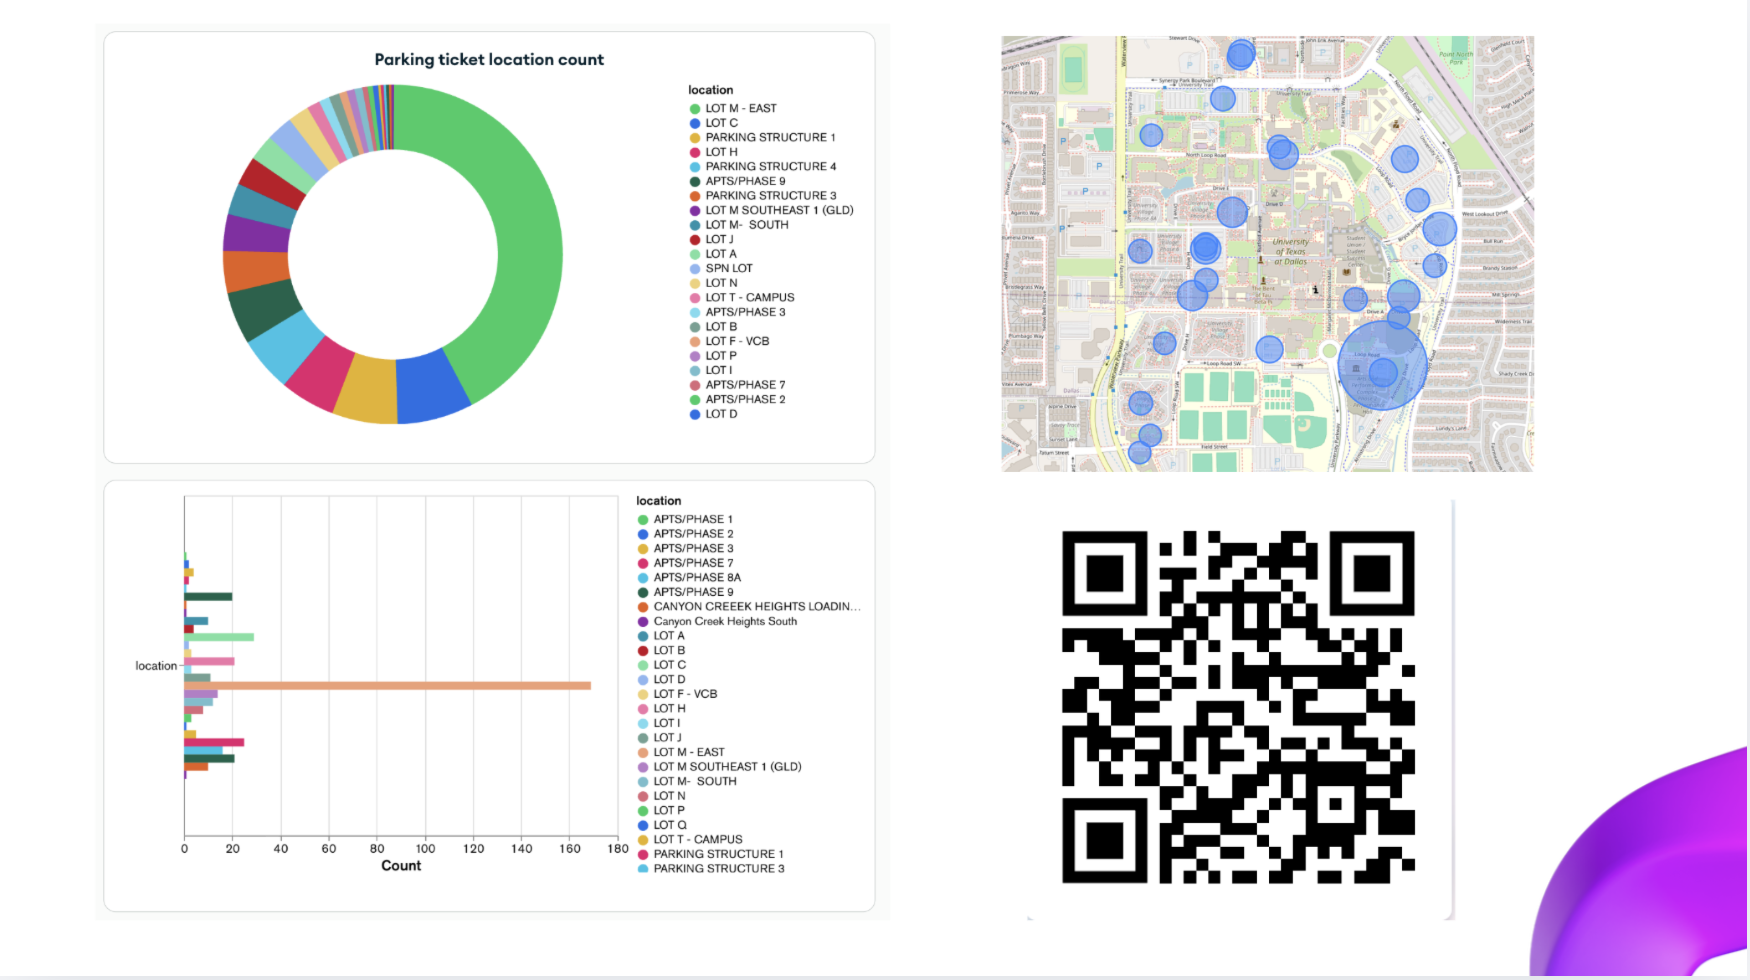Click the yellow PARKING STRUCTURE 1 swatch in donut legend
The width and height of the screenshot is (1750, 980).
tap(695, 138)
